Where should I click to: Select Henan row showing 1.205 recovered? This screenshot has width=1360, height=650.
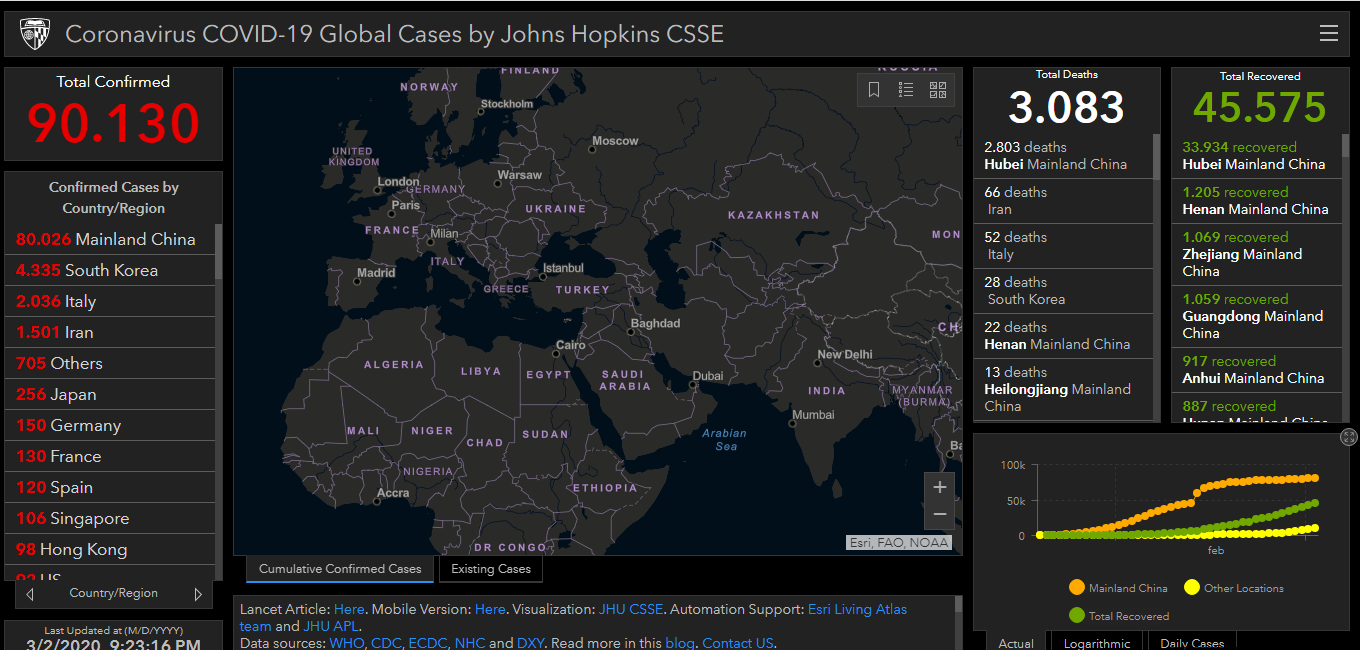coord(1257,201)
